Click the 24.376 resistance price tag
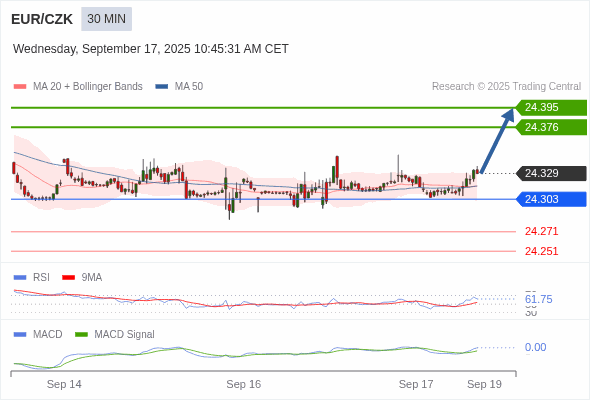Image resolution: width=590 pixels, height=400 pixels. pyautogui.click(x=551, y=127)
